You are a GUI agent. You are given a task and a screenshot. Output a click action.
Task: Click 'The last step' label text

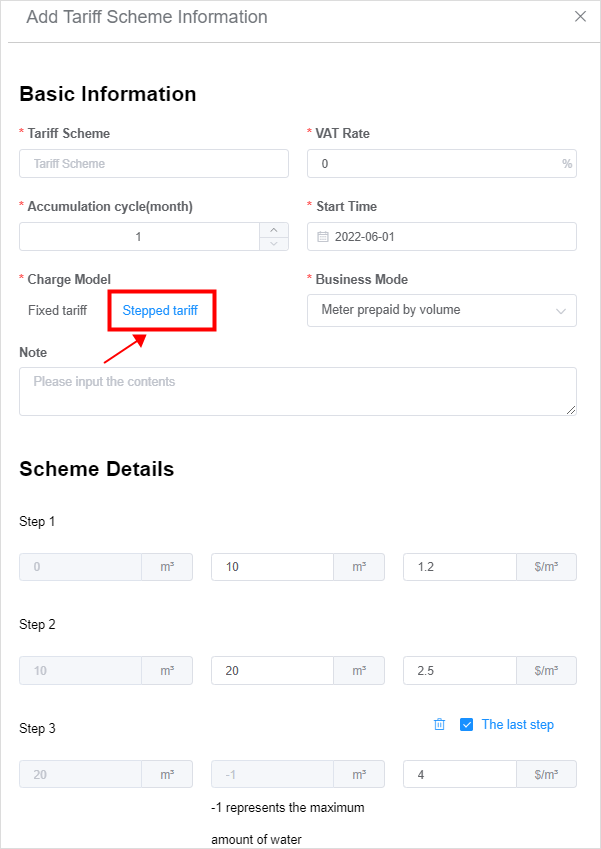518,724
